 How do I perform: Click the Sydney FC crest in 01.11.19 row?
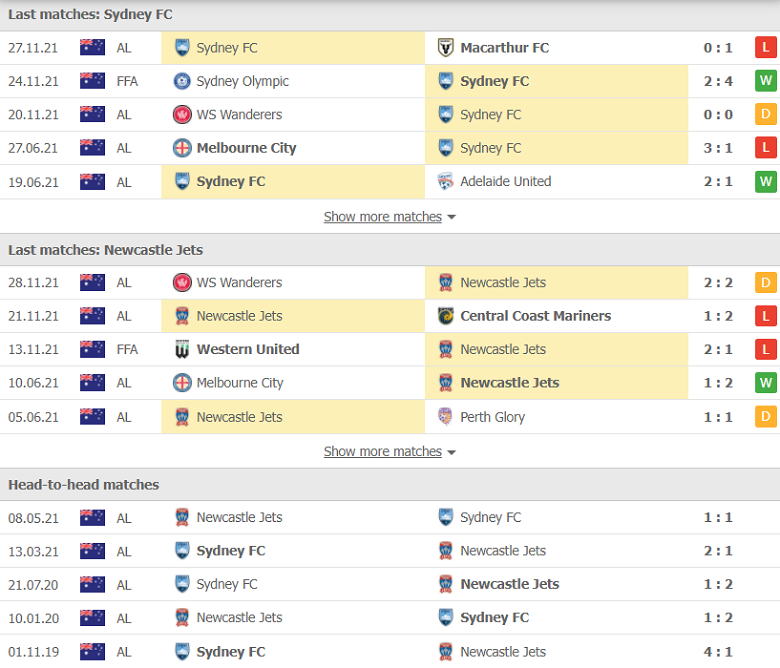(x=182, y=652)
